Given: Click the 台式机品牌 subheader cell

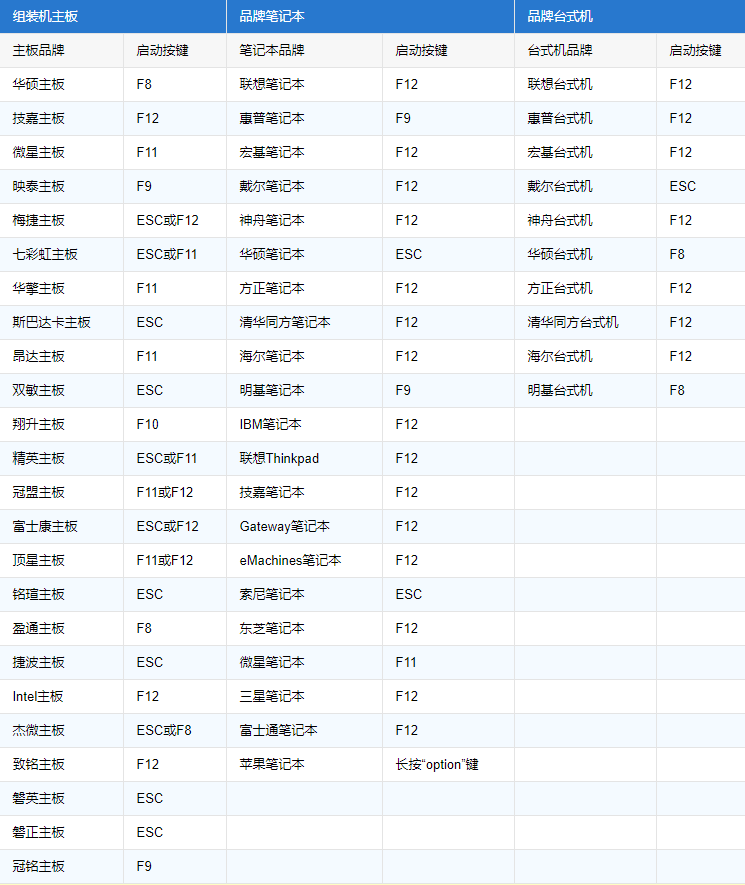Looking at the screenshot, I should click(x=560, y=50).
